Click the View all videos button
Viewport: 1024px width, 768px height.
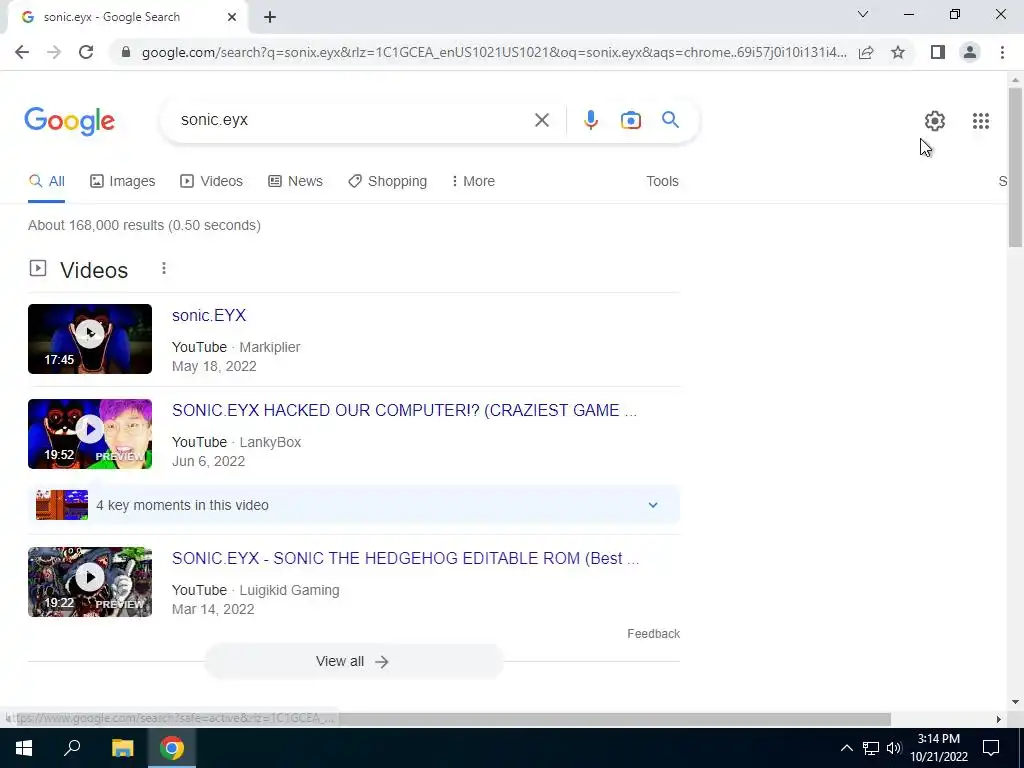tap(353, 662)
